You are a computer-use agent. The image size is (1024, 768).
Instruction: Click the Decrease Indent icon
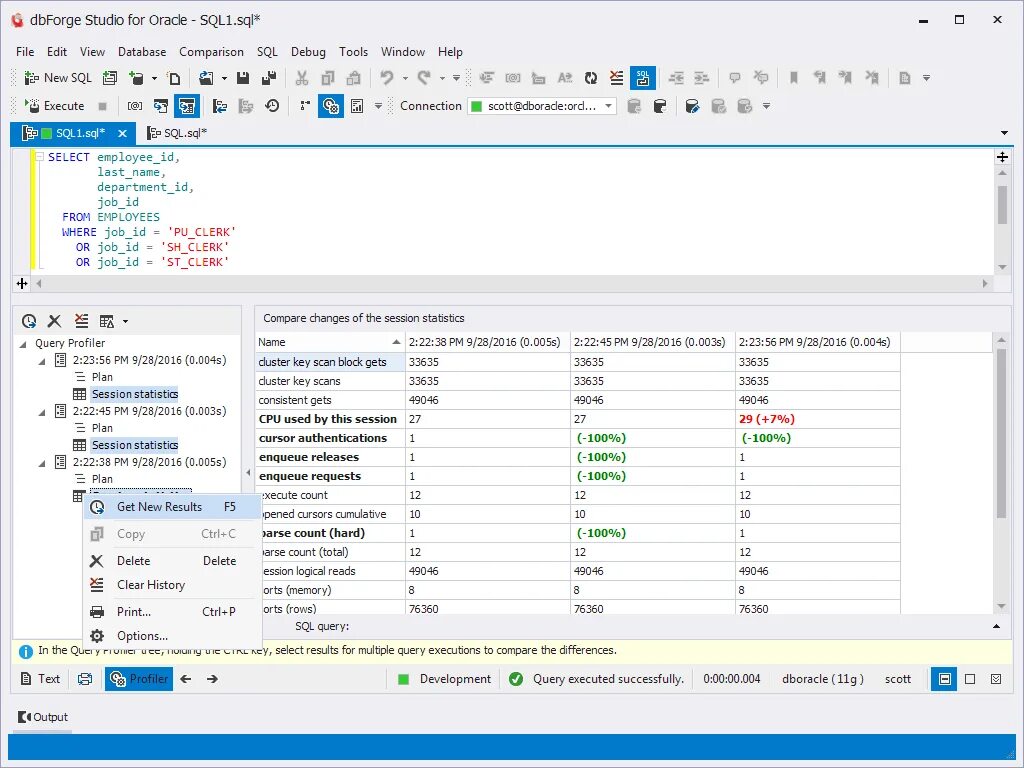coord(676,78)
